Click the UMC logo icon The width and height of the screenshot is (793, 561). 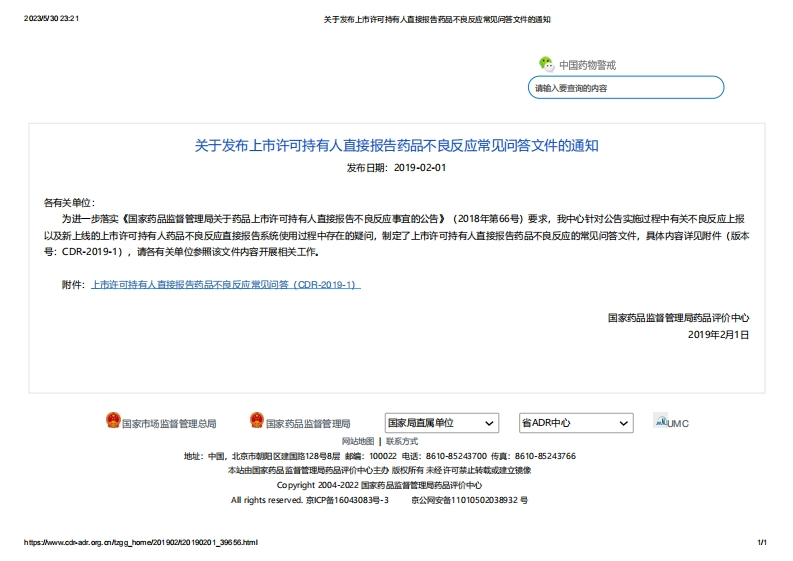pos(660,420)
